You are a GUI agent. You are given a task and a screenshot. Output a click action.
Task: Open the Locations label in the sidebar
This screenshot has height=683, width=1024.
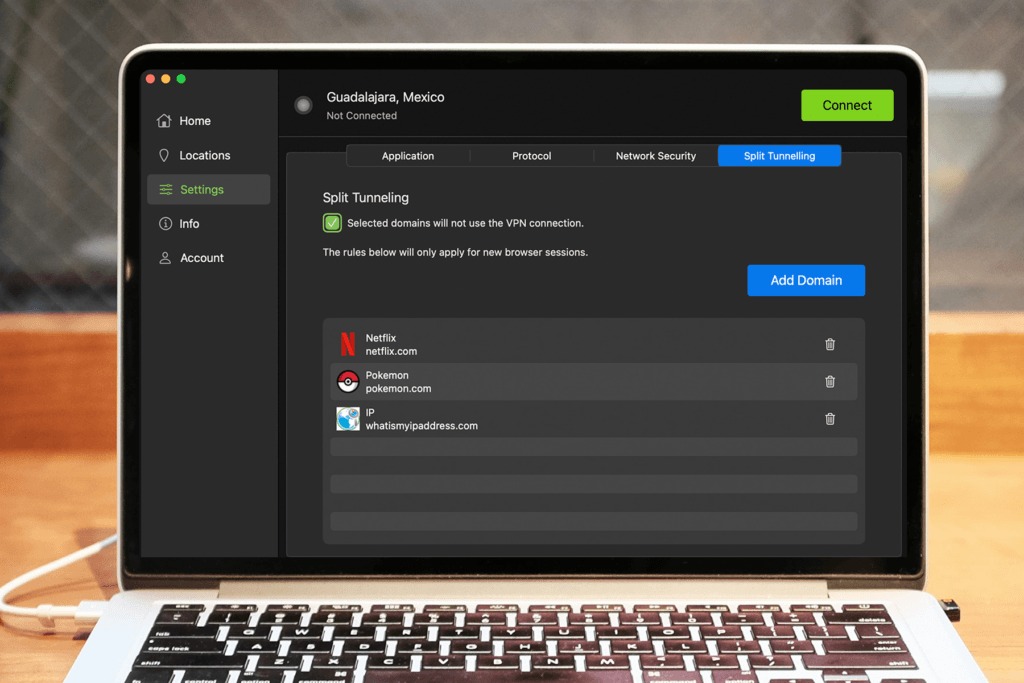[x=205, y=155]
